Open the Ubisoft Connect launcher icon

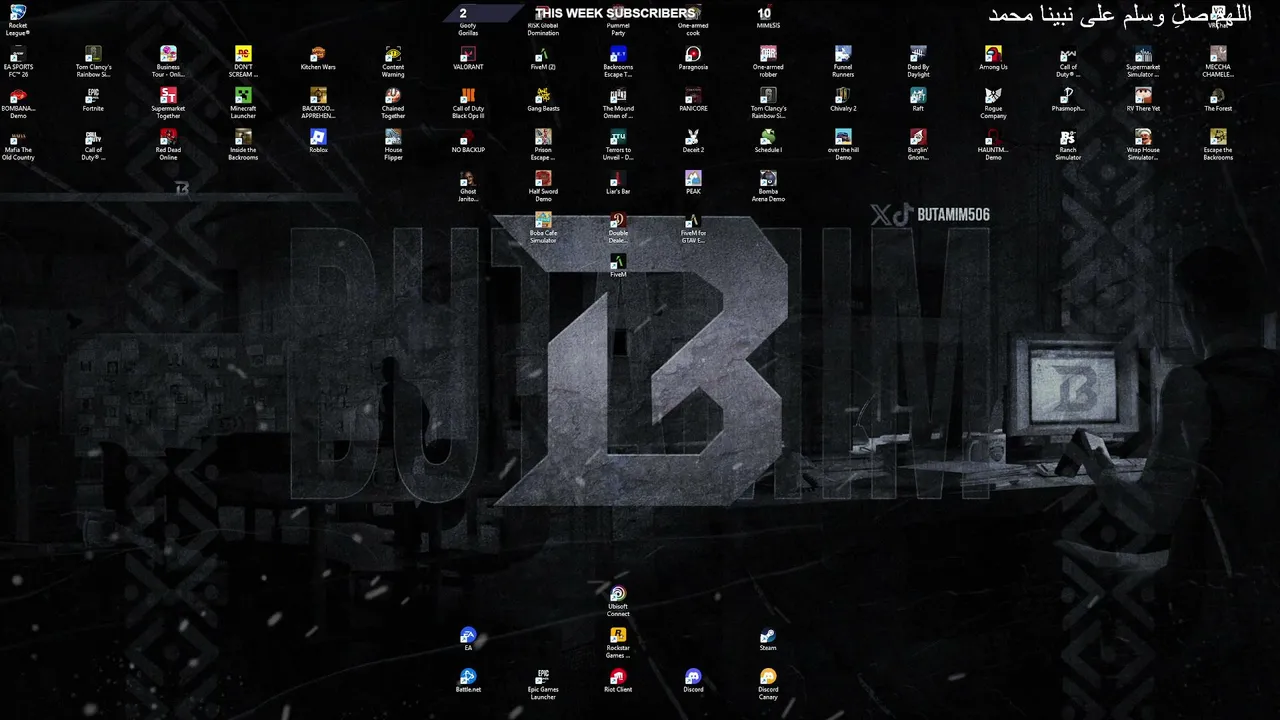pyautogui.click(x=618, y=600)
